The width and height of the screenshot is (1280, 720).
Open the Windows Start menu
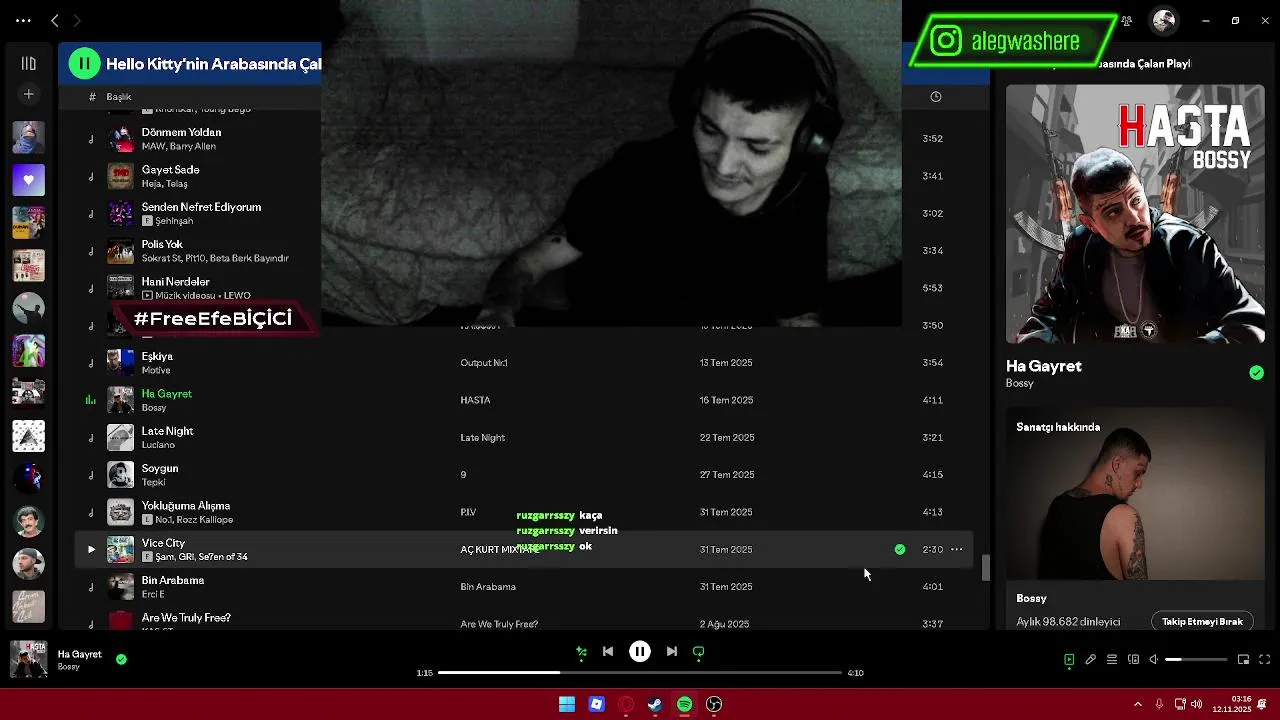[x=567, y=704]
